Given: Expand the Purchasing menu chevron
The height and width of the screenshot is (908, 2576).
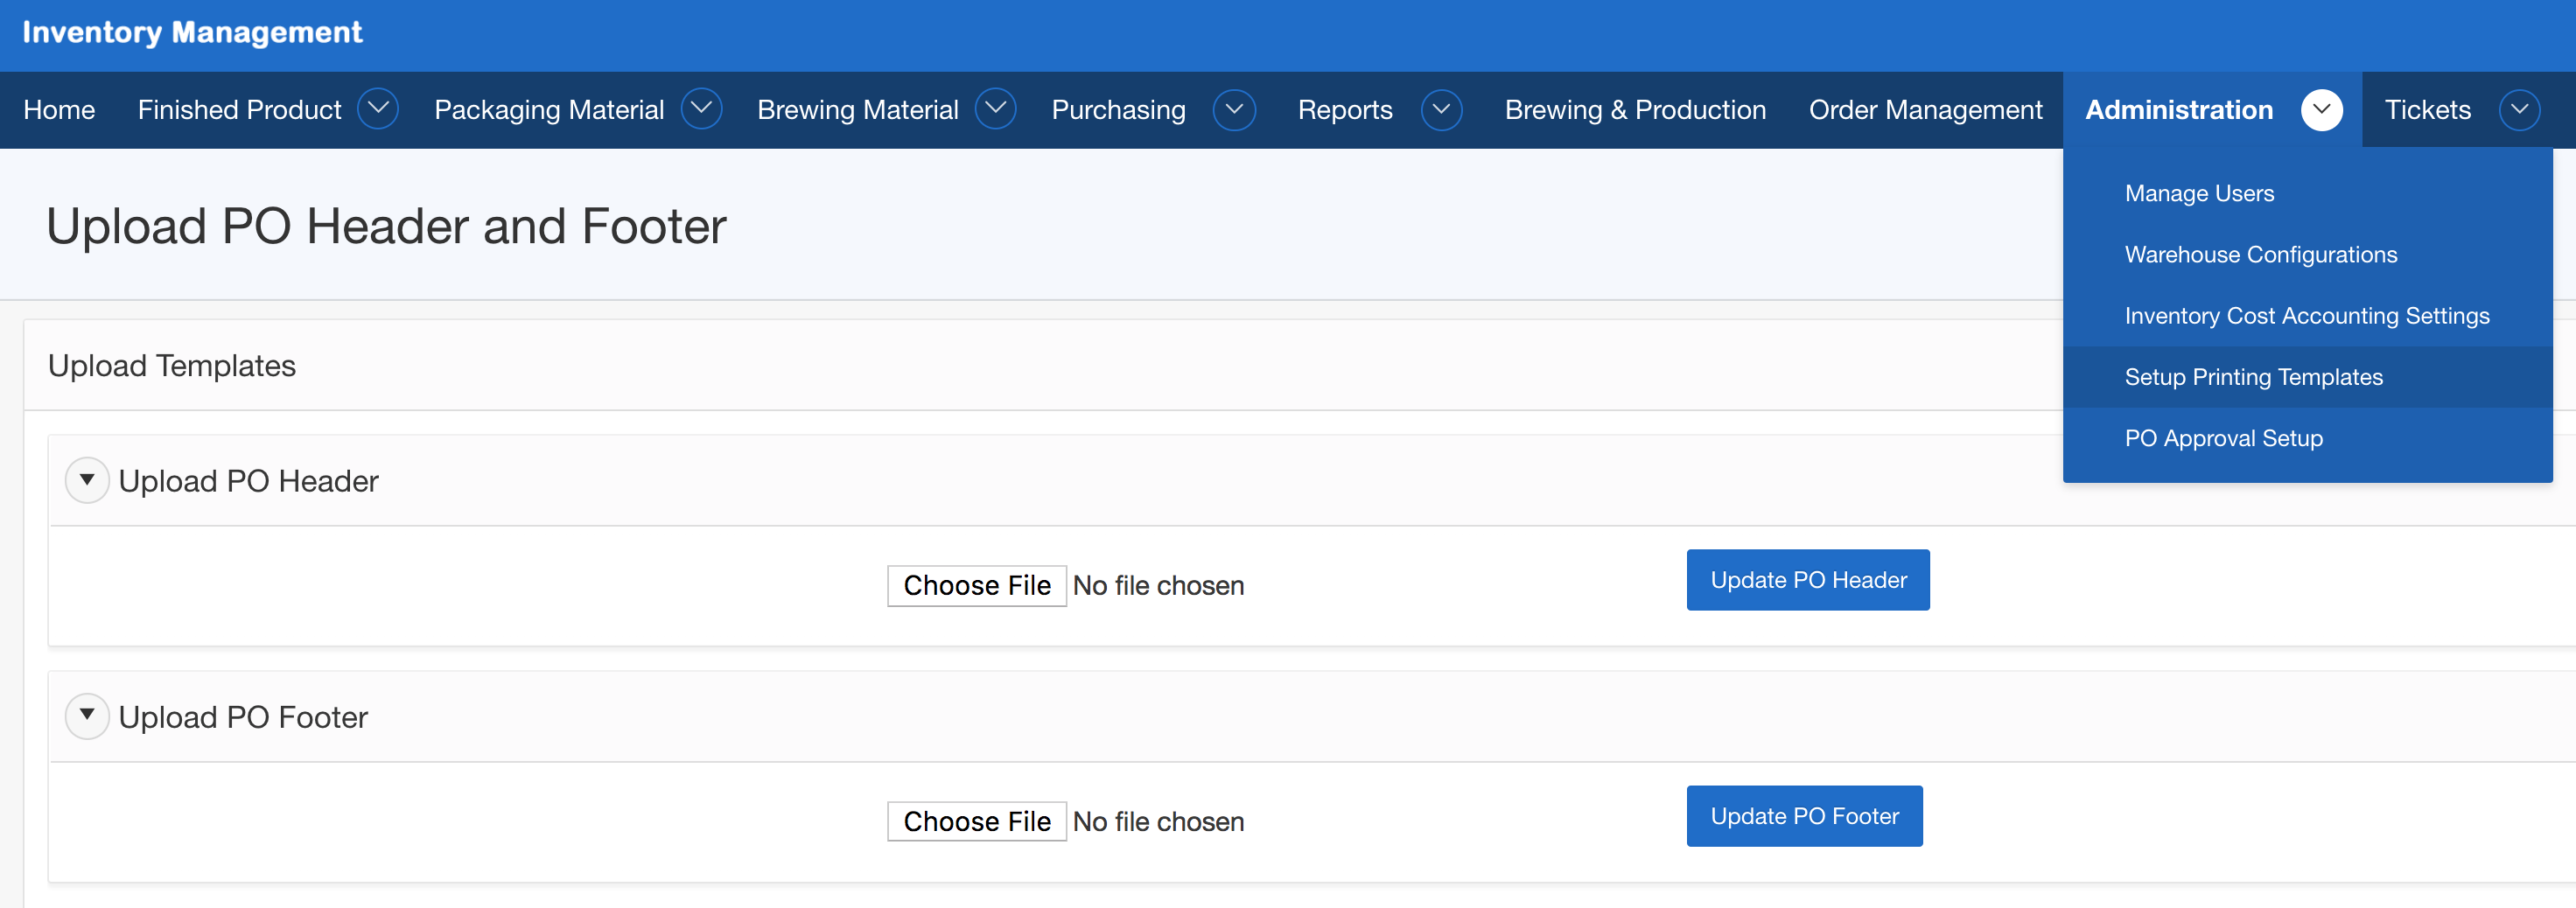Looking at the screenshot, I should (1234, 109).
